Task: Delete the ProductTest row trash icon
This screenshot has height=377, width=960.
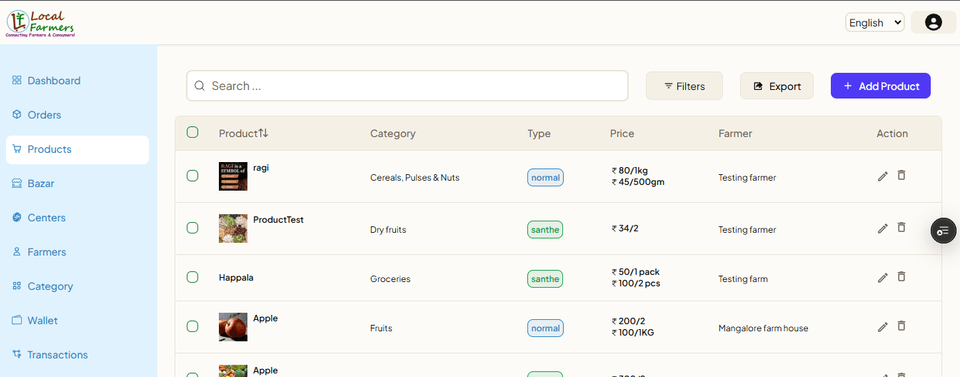Action: coord(901,227)
